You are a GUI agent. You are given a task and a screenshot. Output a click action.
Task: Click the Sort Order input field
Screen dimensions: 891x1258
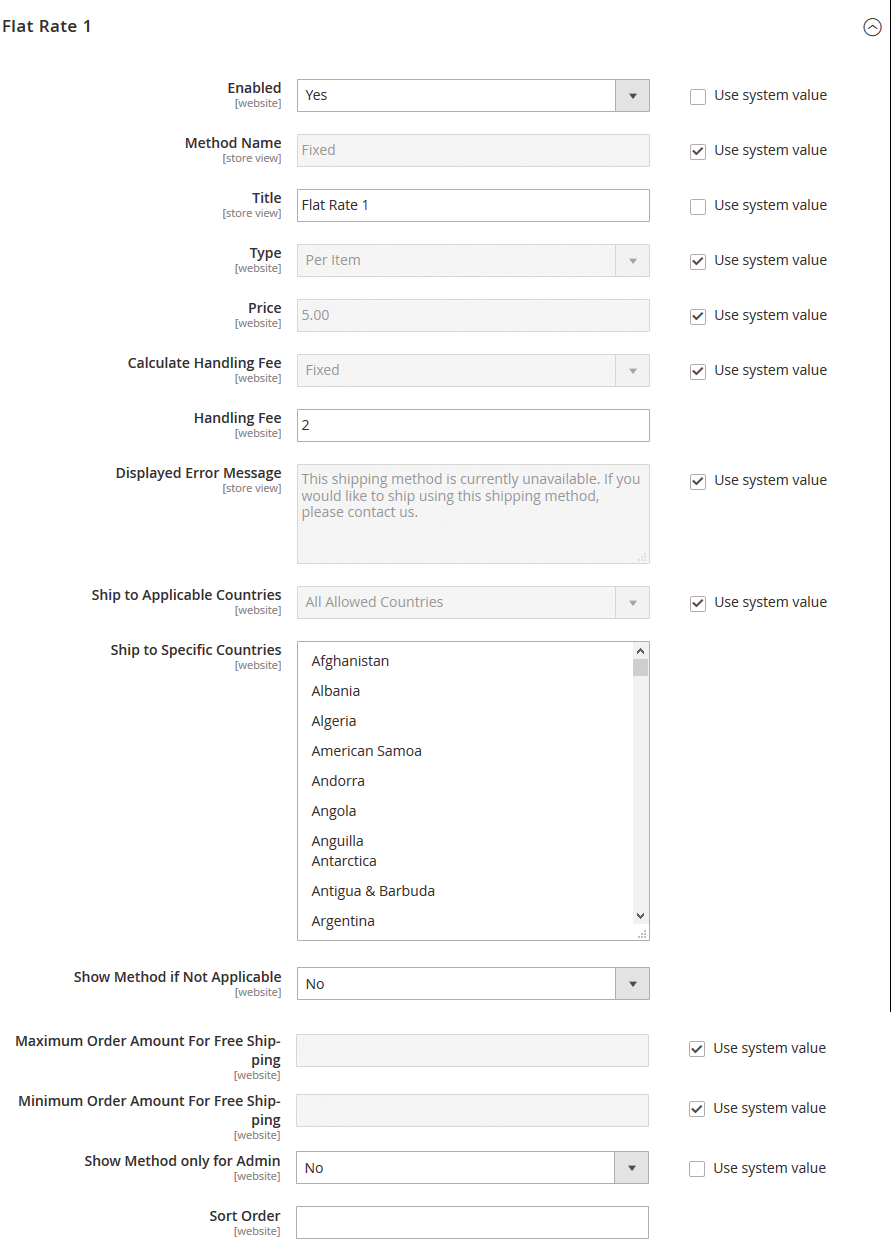tap(472, 1223)
